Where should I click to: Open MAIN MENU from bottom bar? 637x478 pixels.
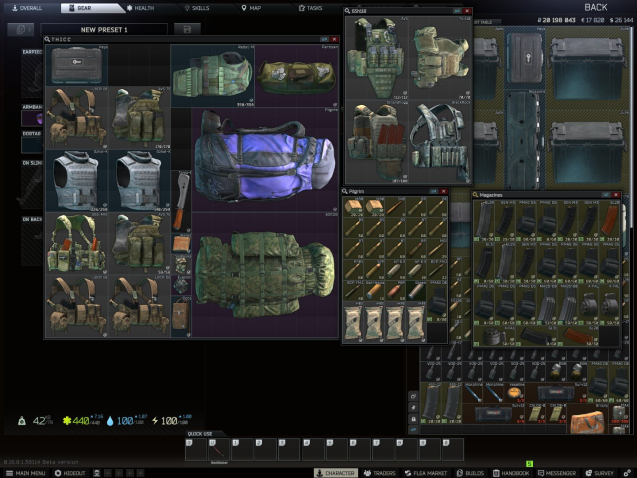pos(26,473)
